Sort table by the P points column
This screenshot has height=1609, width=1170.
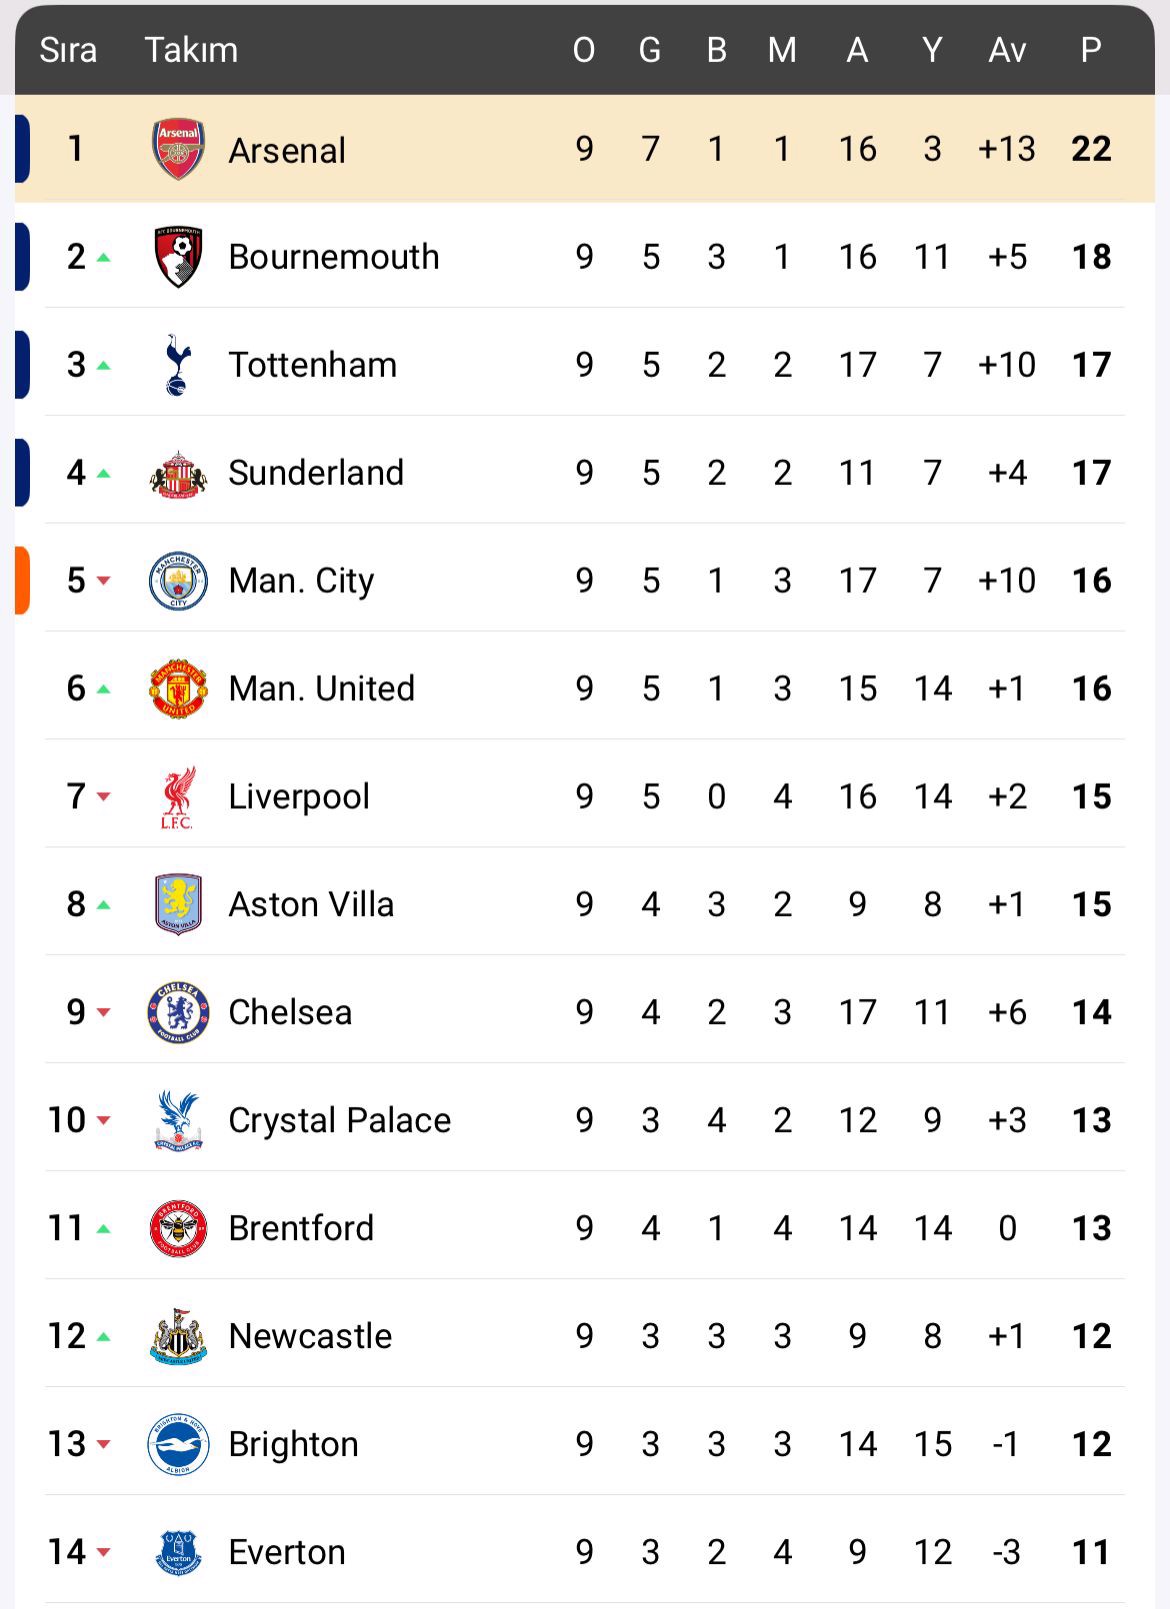(x=1091, y=50)
